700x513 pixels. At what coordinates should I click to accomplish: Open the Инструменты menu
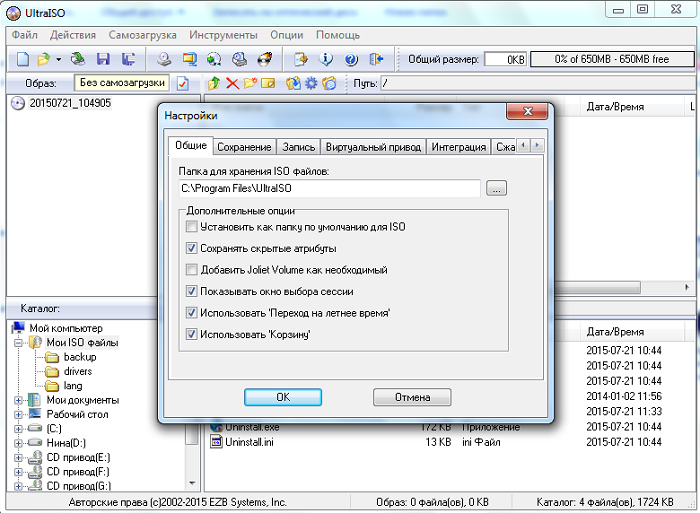[x=223, y=35]
